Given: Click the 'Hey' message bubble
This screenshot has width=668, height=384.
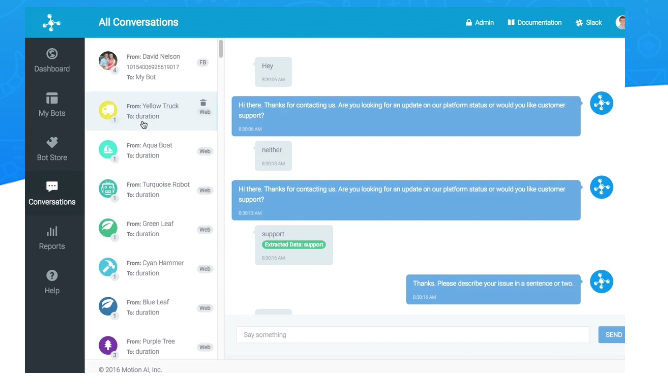Looking at the screenshot, I should [x=274, y=72].
